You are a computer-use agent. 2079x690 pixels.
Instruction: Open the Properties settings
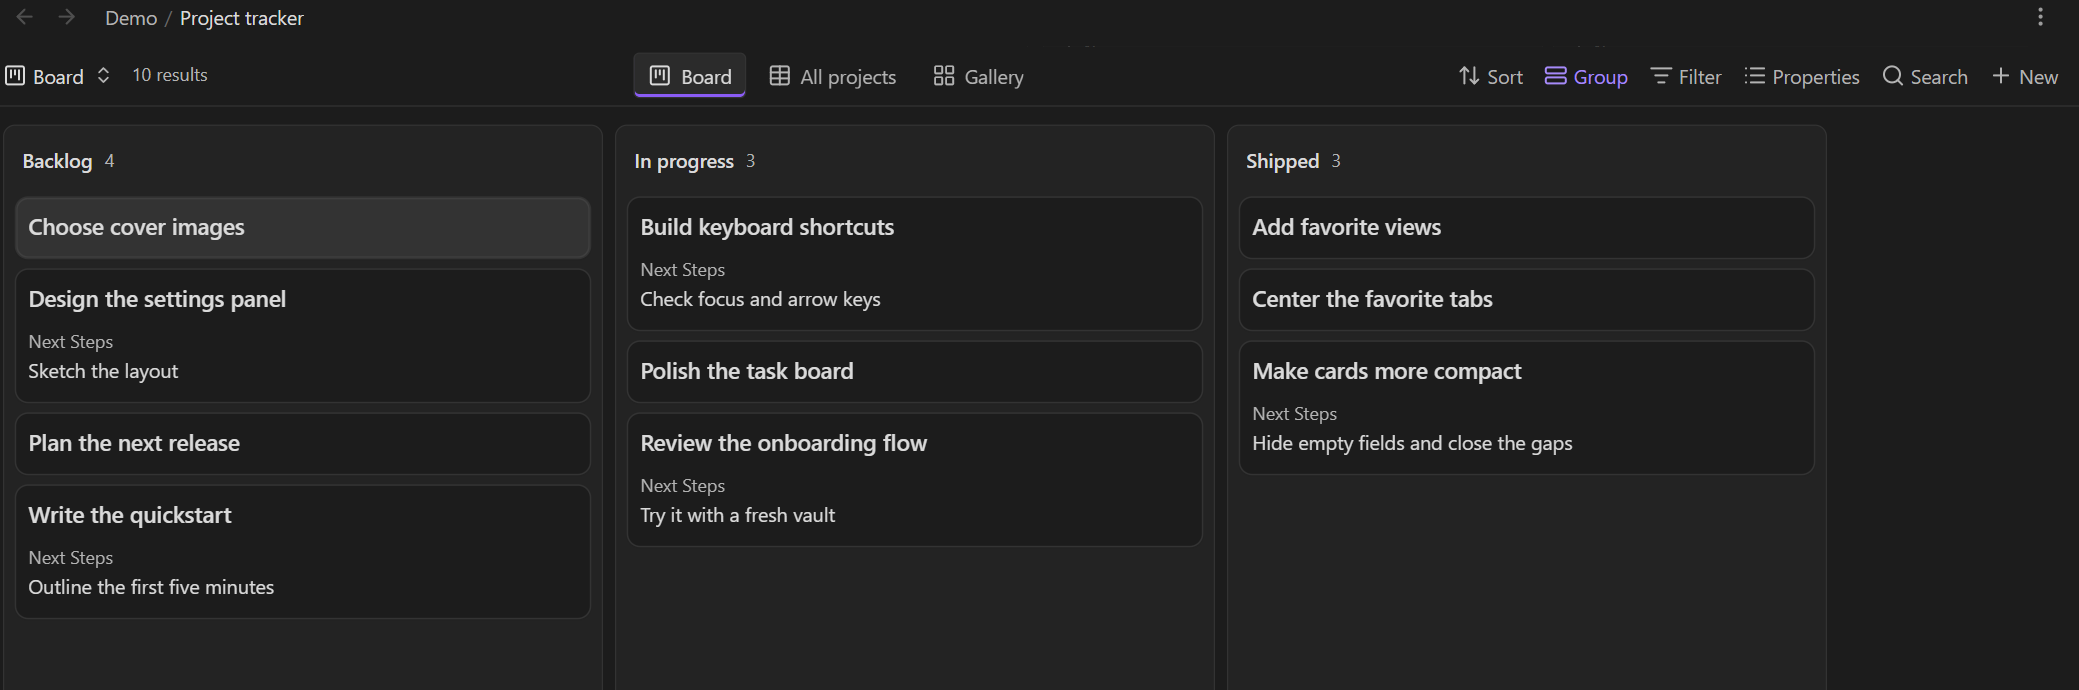pos(1802,76)
